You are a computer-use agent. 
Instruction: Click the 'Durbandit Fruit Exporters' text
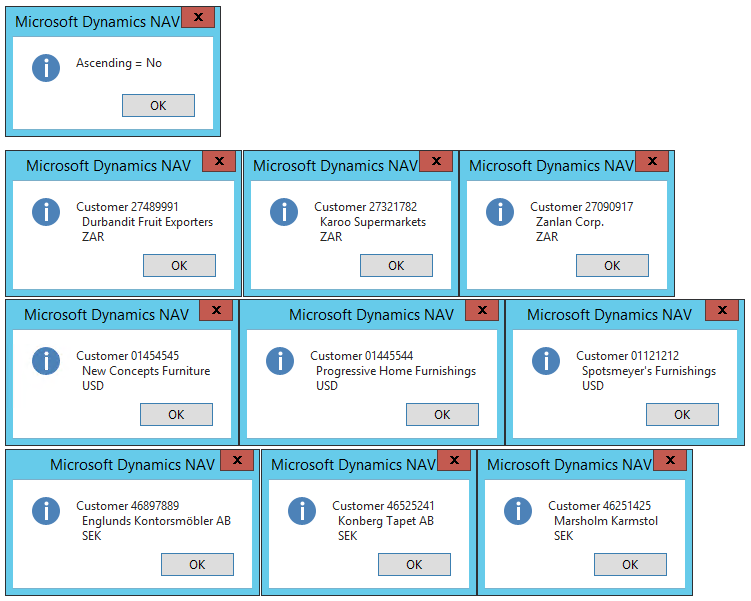(x=148, y=222)
